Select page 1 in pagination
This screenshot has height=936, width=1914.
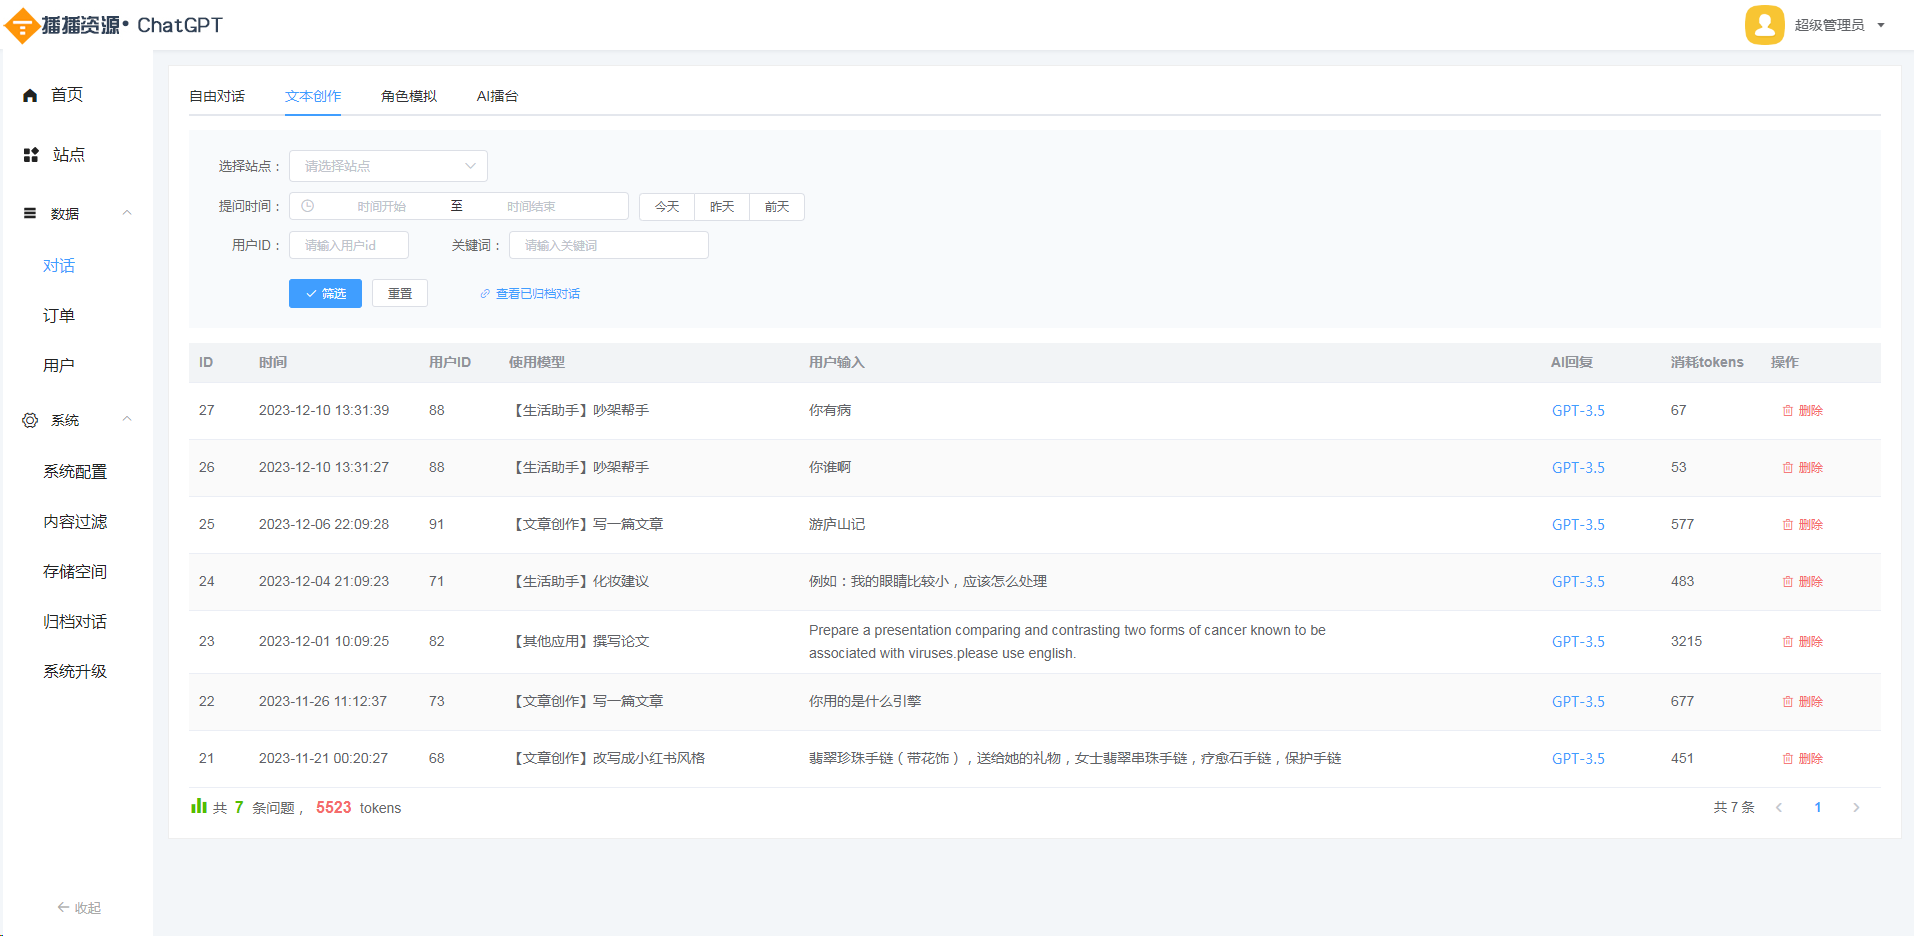tap(1818, 808)
